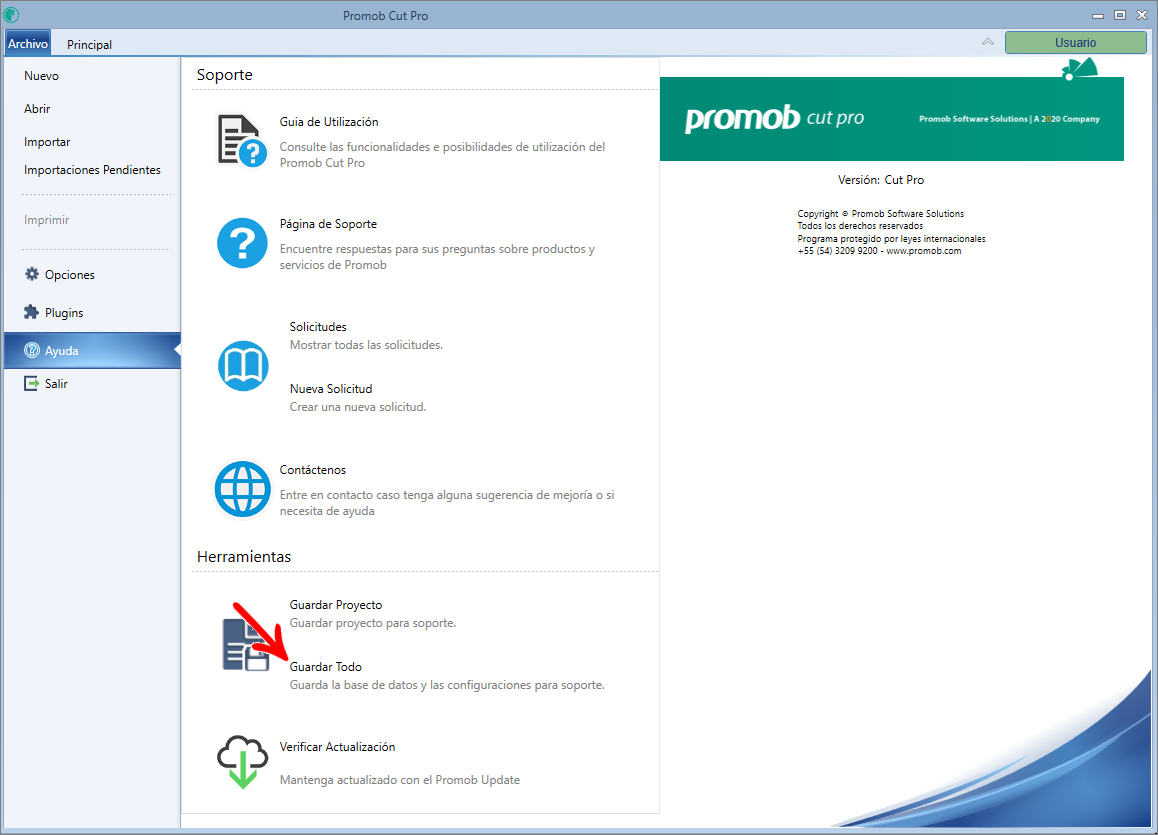Collapse the ribbon with the up chevron

tap(987, 42)
